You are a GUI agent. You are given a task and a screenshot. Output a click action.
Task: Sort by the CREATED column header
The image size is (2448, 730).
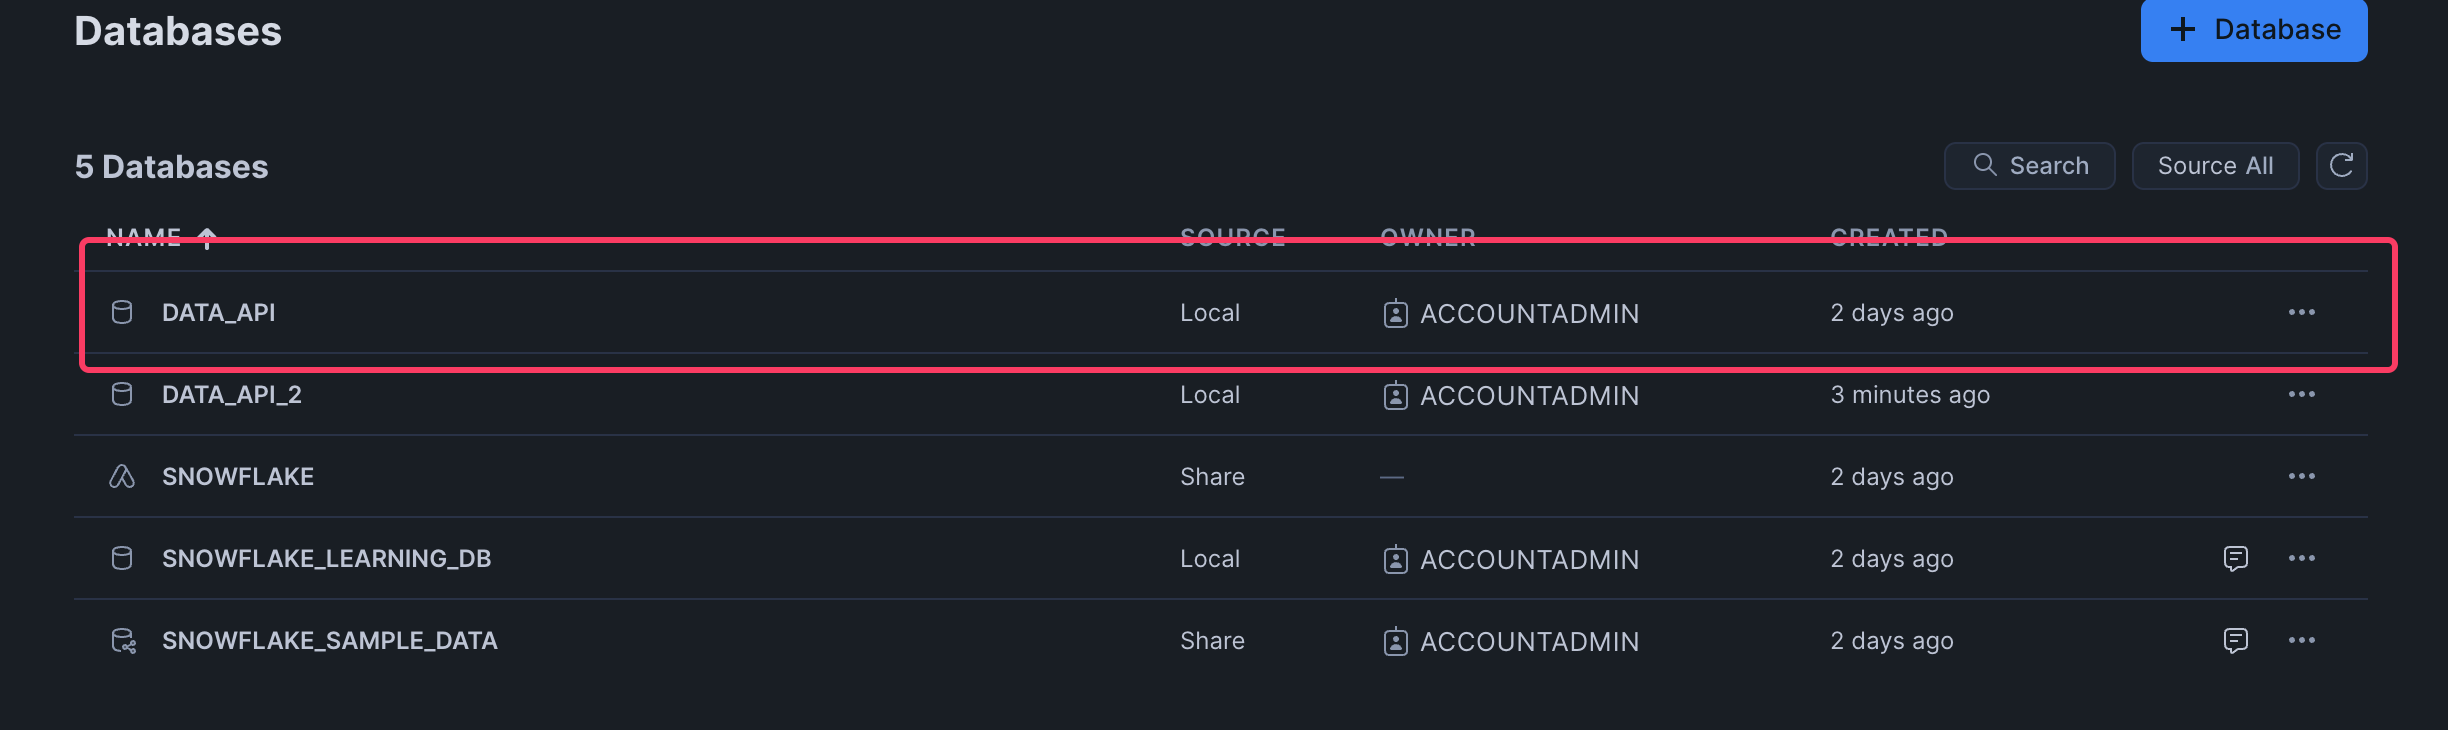1888,238
